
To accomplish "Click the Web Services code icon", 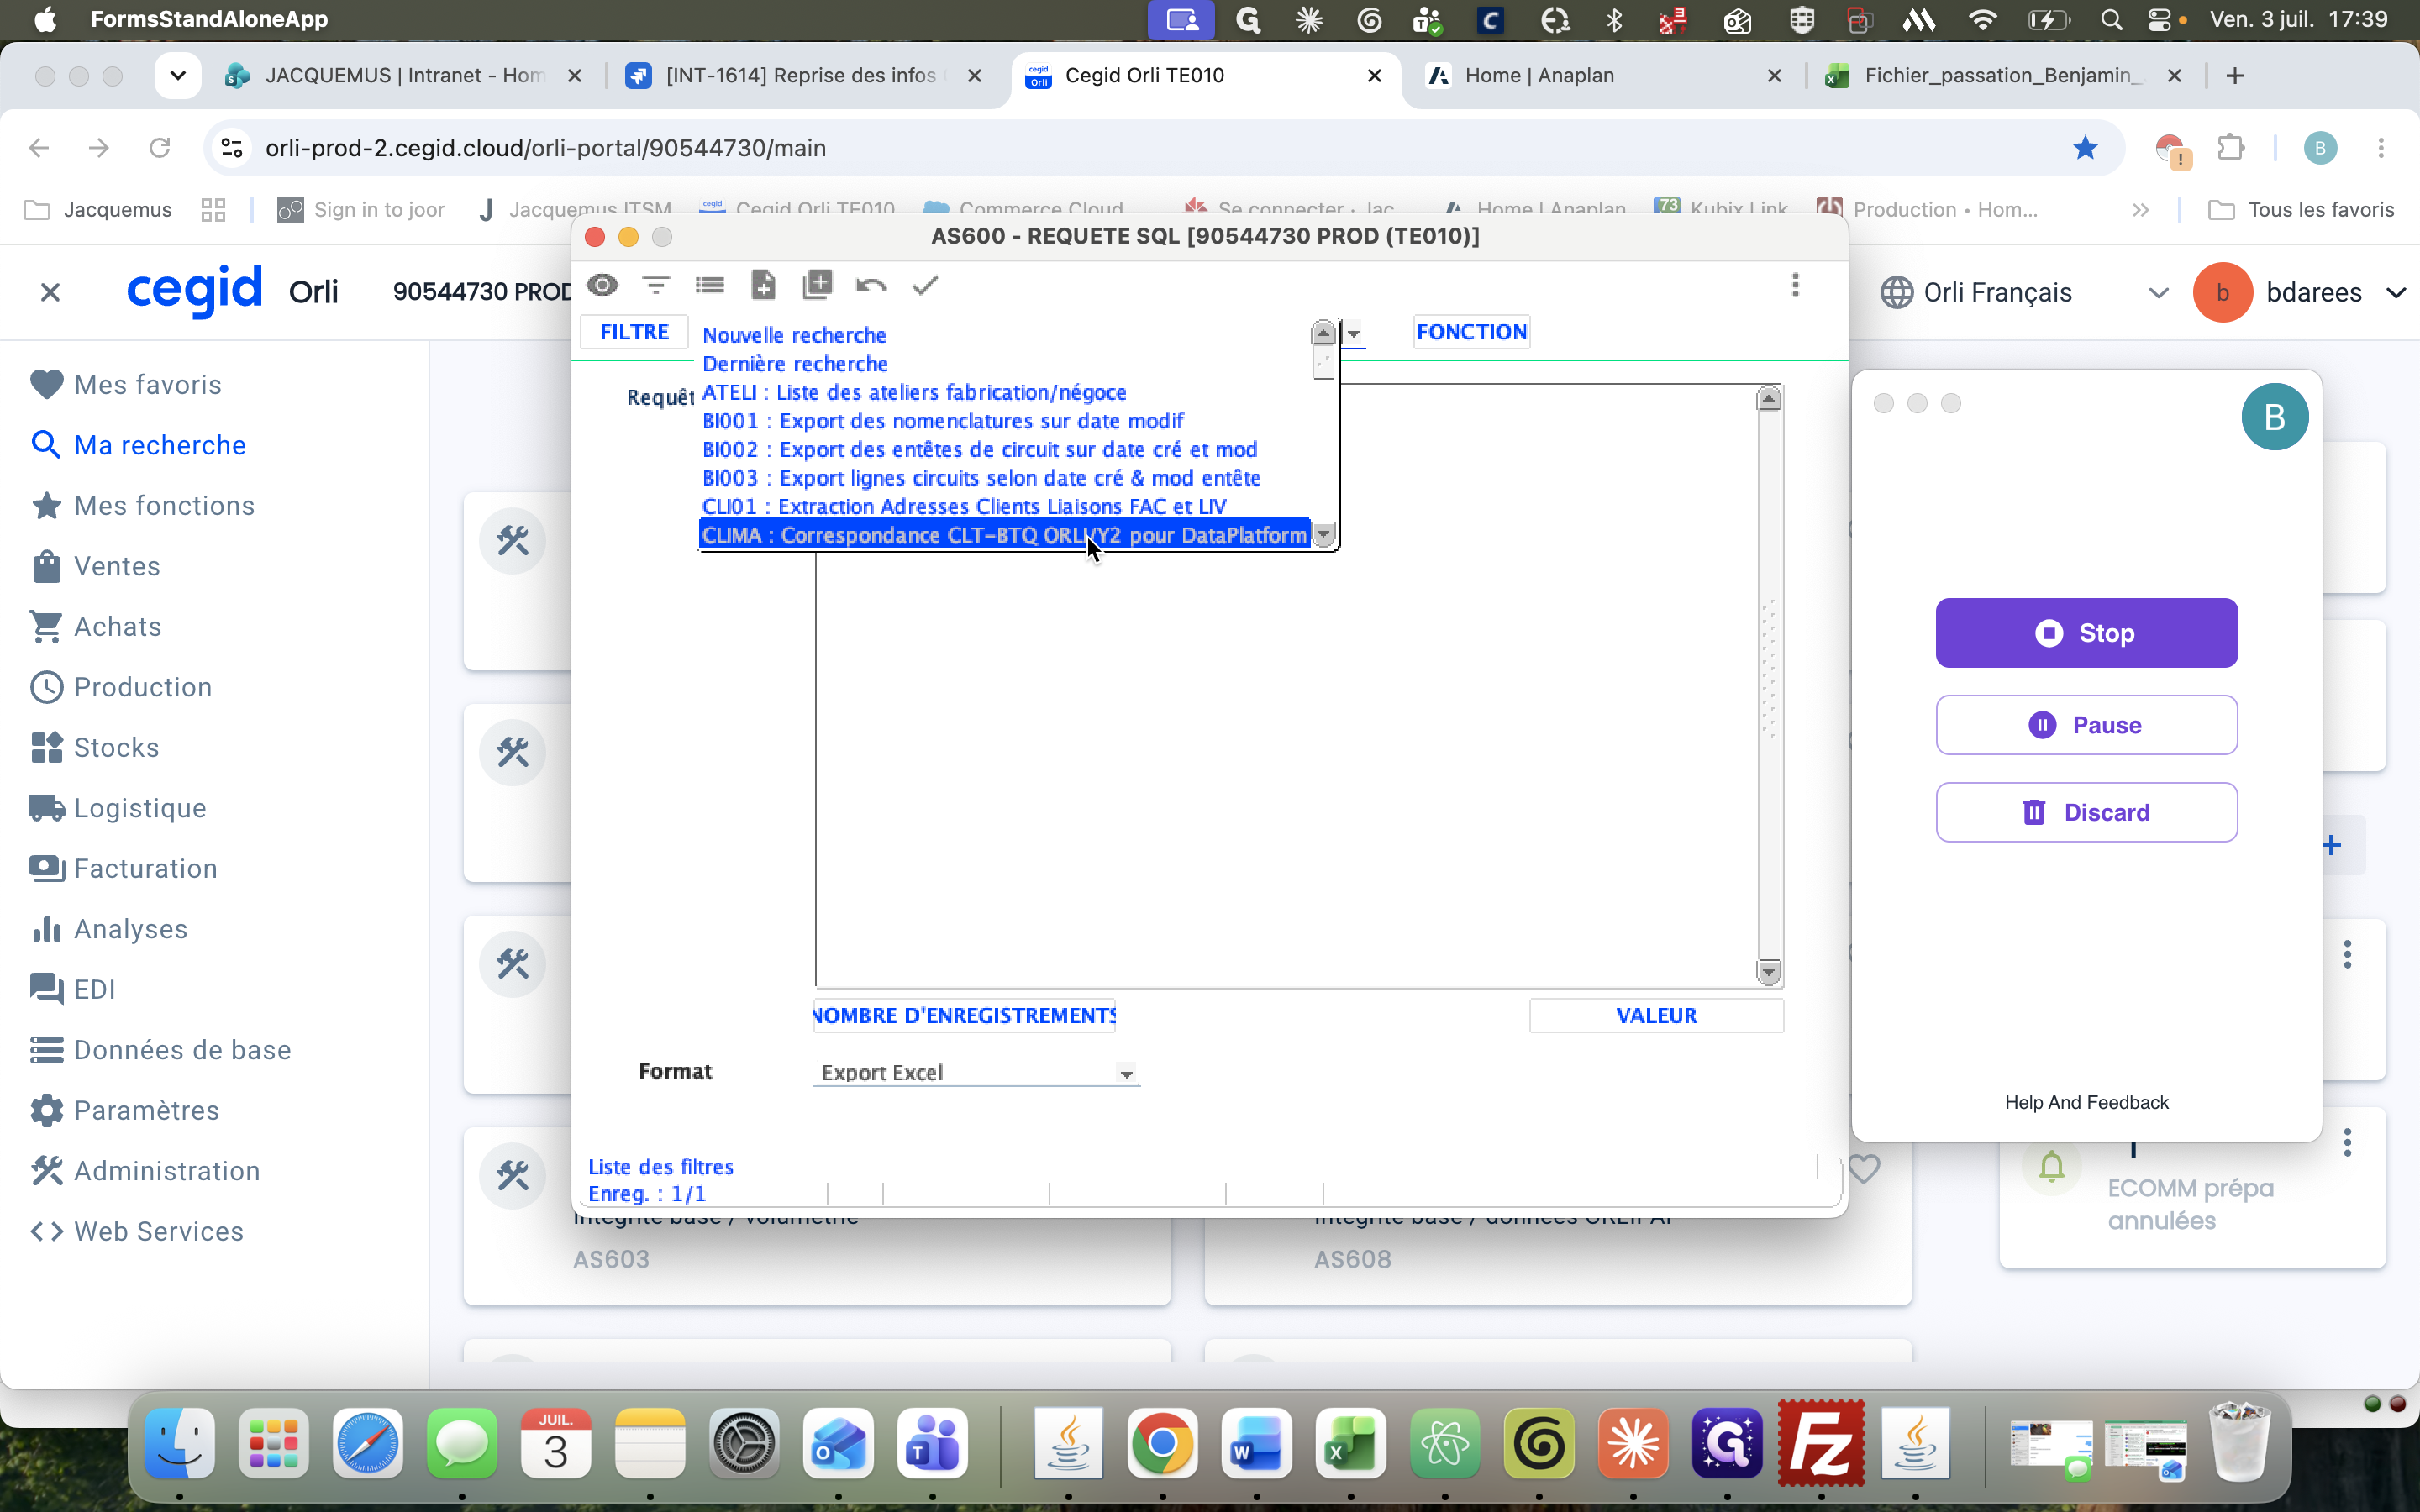I will (x=46, y=1231).
